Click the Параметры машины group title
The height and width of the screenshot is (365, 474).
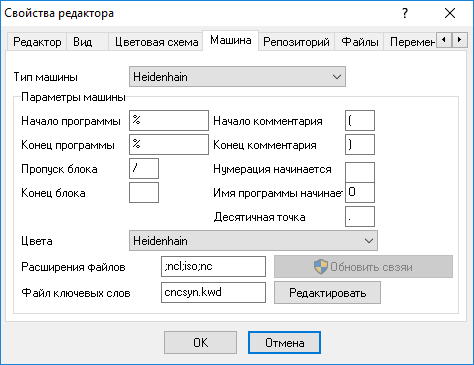pyautogui.click(x=73, y=97)
